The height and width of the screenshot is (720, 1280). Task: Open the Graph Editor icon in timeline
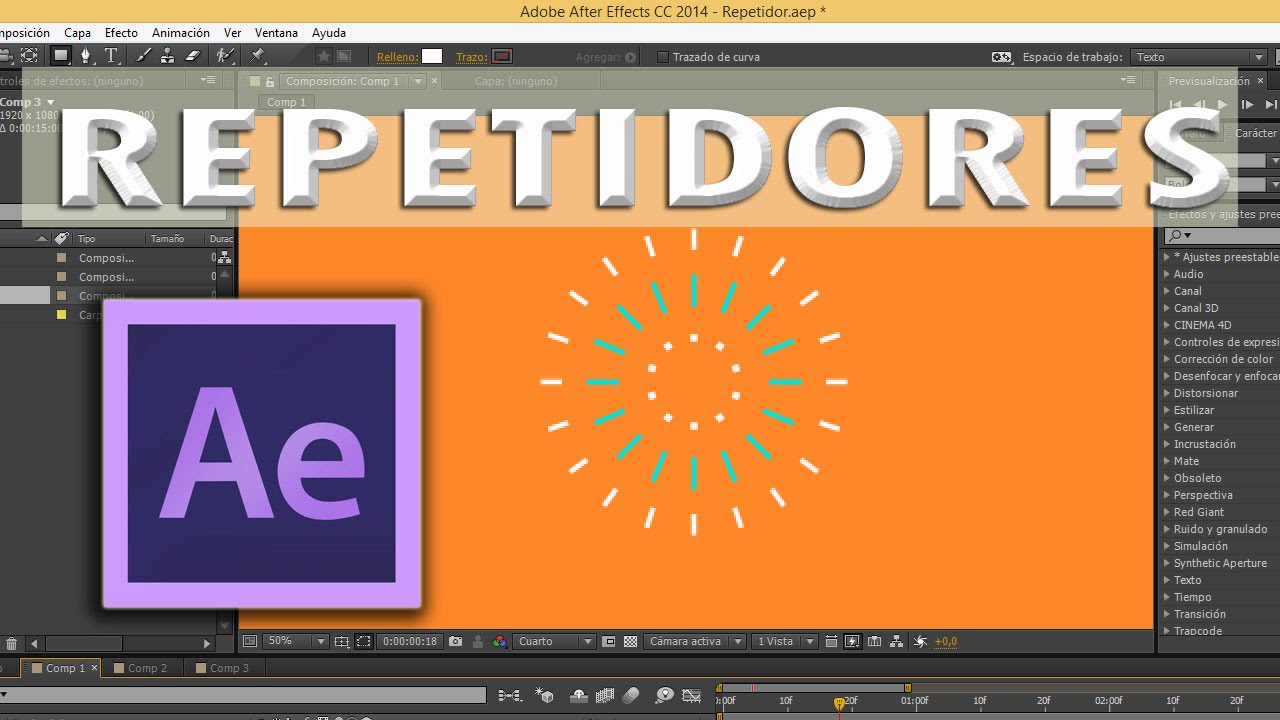(692, 695)
